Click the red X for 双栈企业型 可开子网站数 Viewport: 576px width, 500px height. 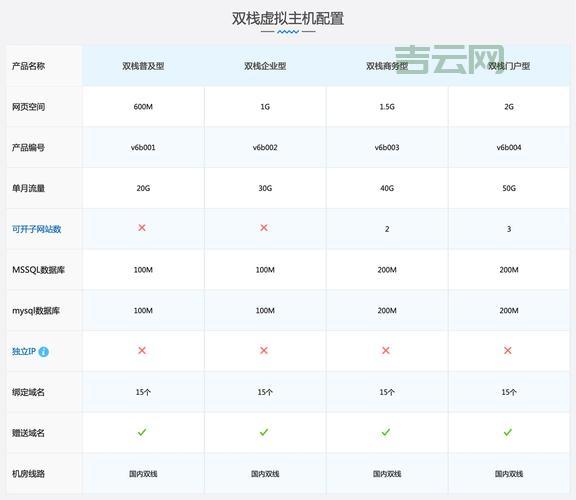[x=264, y=228]
